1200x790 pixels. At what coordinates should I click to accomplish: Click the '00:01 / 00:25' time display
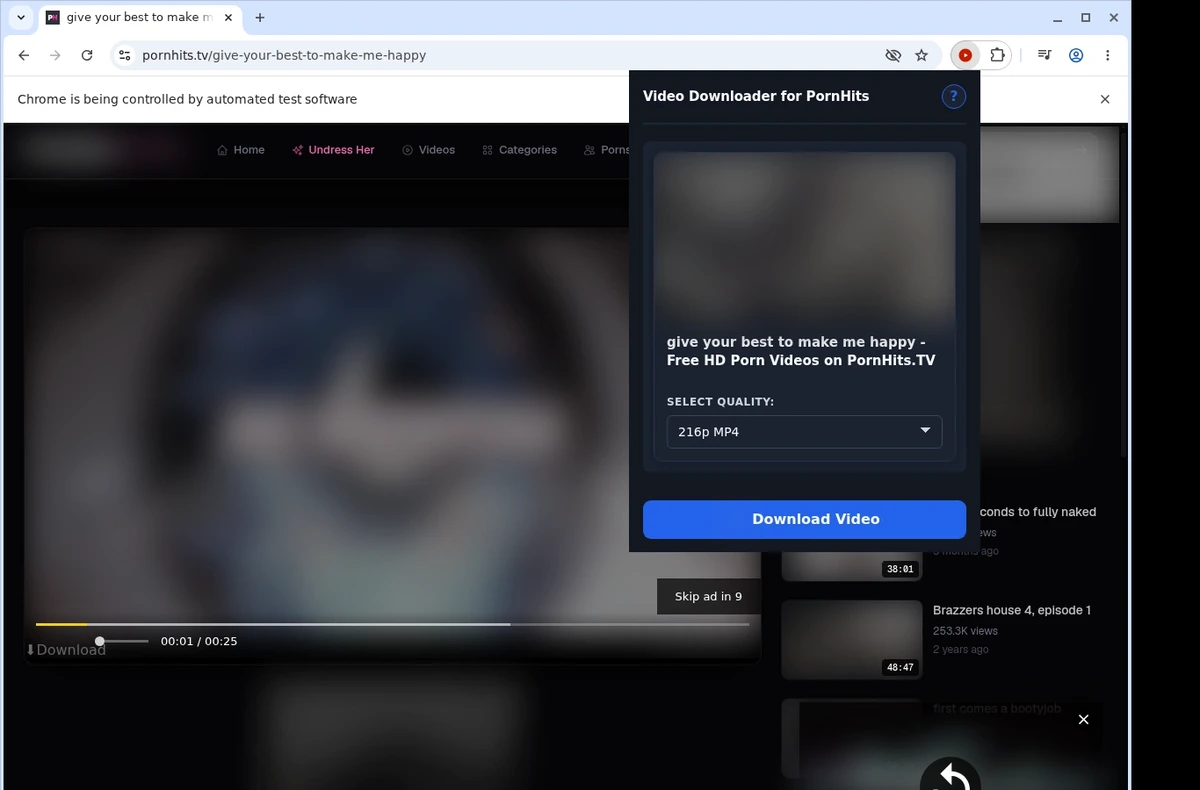[x=199, y=641]
